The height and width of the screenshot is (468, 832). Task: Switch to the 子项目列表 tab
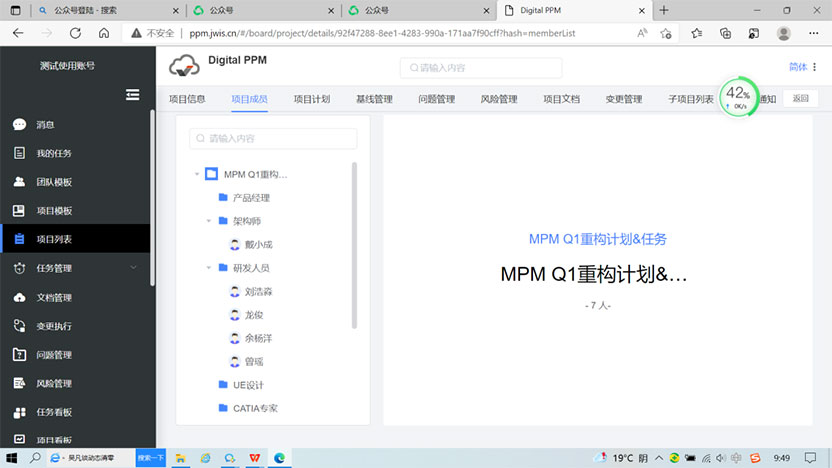(691, 99)
